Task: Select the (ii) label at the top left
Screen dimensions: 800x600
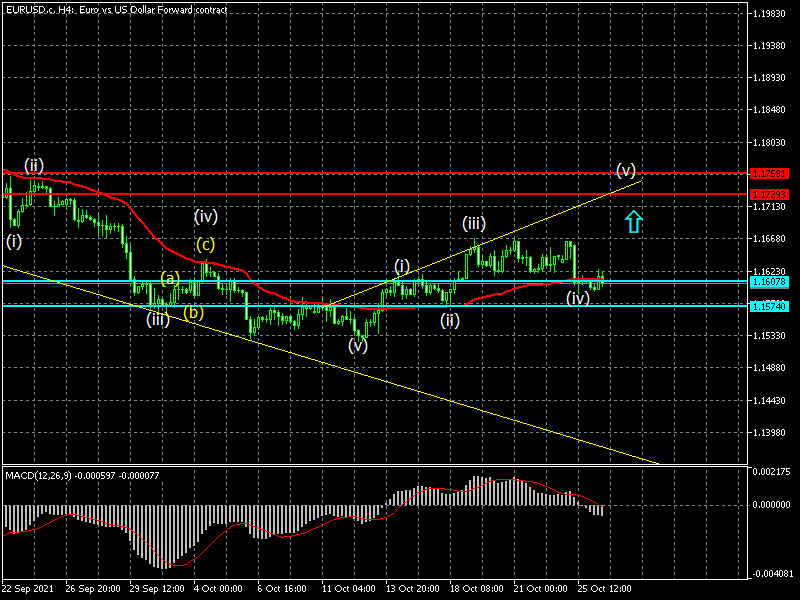Action: coord(34,165)
